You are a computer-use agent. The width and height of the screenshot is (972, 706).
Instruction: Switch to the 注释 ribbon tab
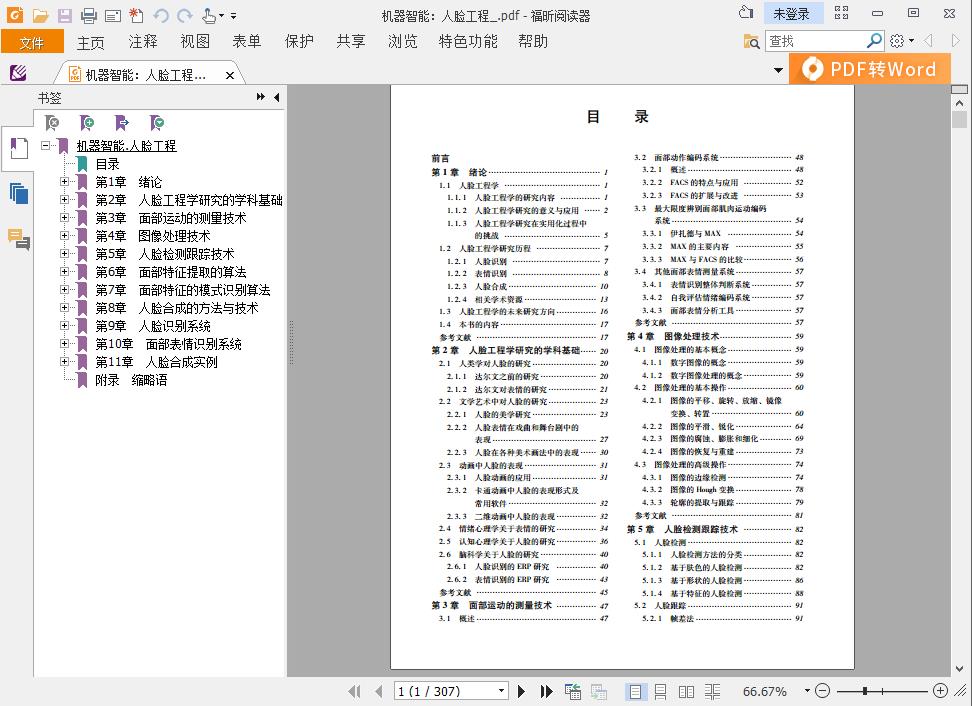point(143,42)
